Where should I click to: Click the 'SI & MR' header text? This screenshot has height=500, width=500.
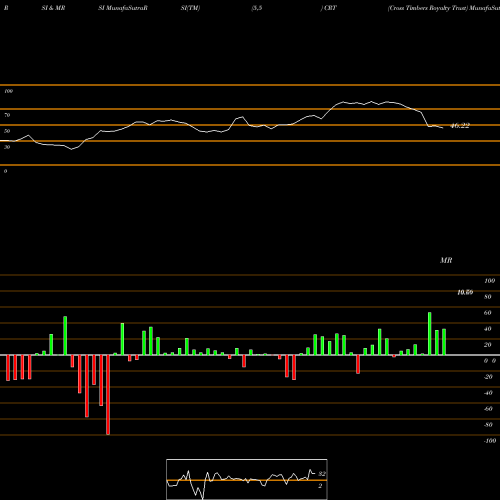[53, 8]
